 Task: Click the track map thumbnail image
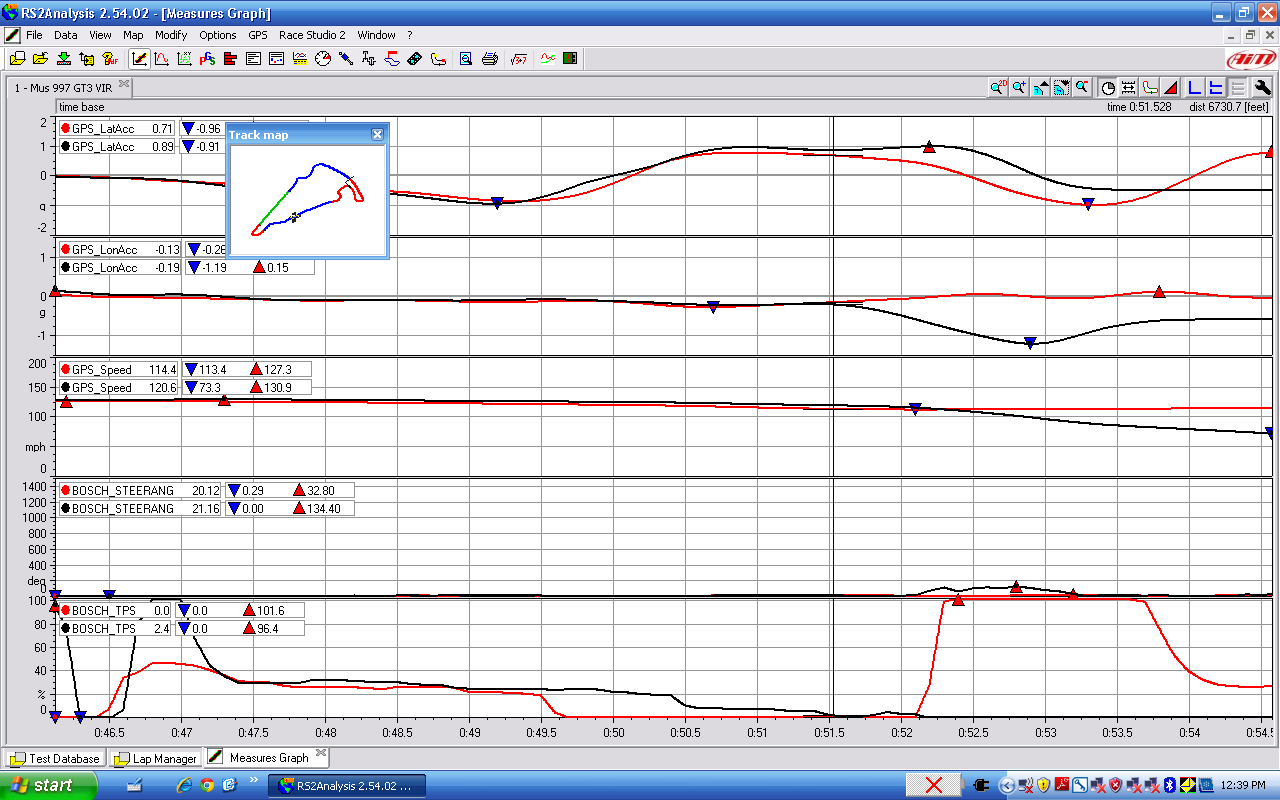tap(307, 200)
